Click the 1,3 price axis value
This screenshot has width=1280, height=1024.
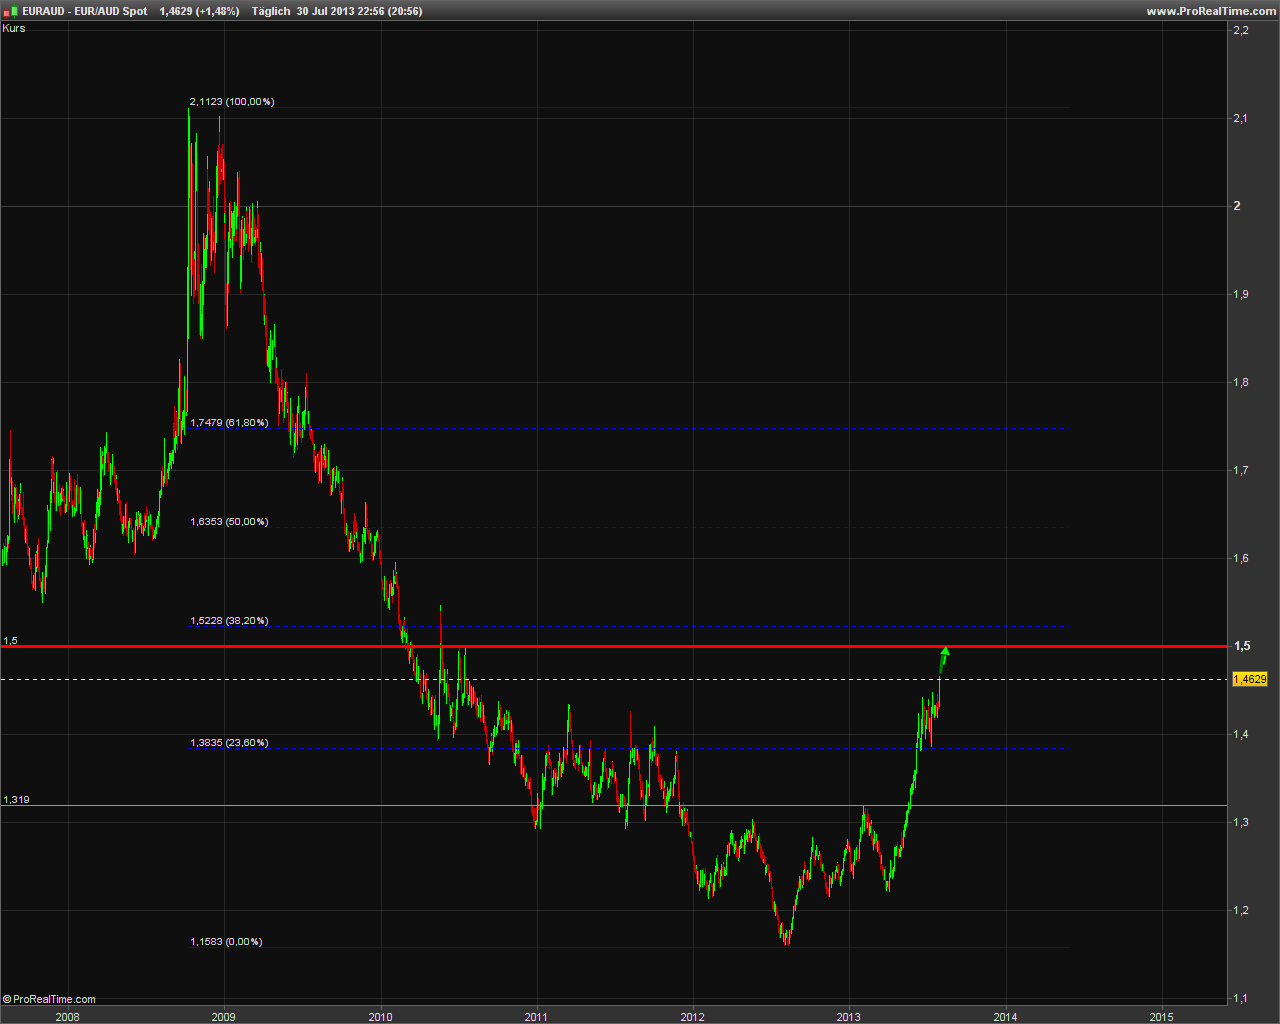point(1241,822)
